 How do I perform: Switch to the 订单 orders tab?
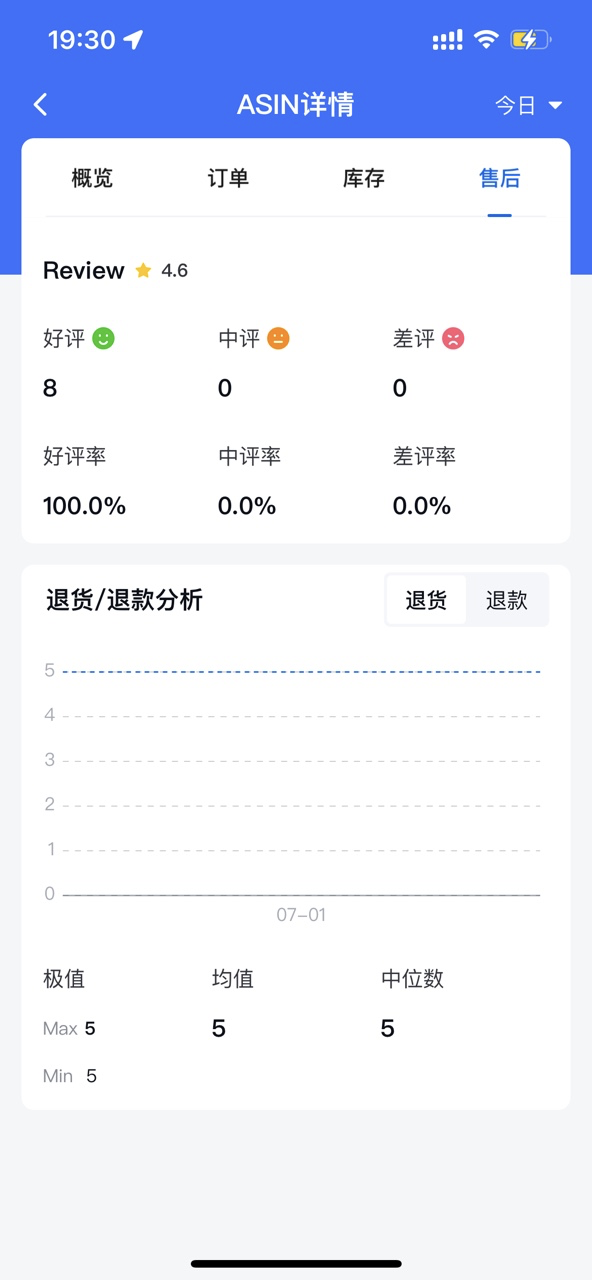click(228, 178)
